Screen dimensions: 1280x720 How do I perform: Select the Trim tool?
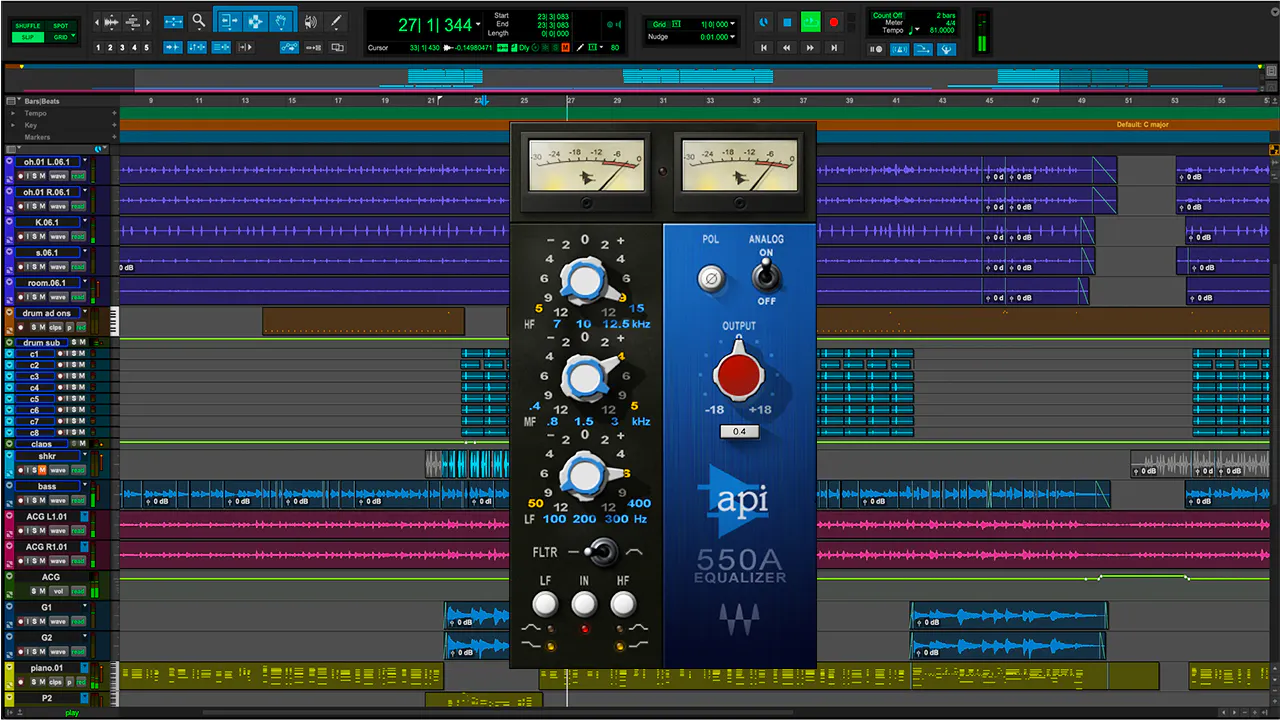pyautogui.click(x=230, y=21)
